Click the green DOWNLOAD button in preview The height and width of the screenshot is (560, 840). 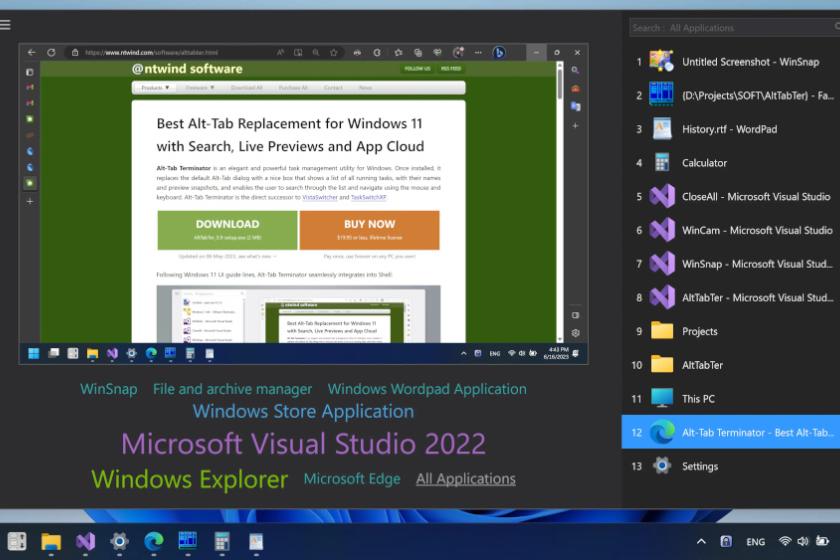(x=227, y=230)
